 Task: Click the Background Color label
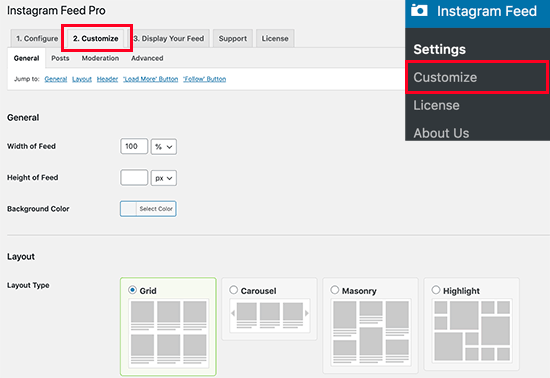[x=38, y=209]
